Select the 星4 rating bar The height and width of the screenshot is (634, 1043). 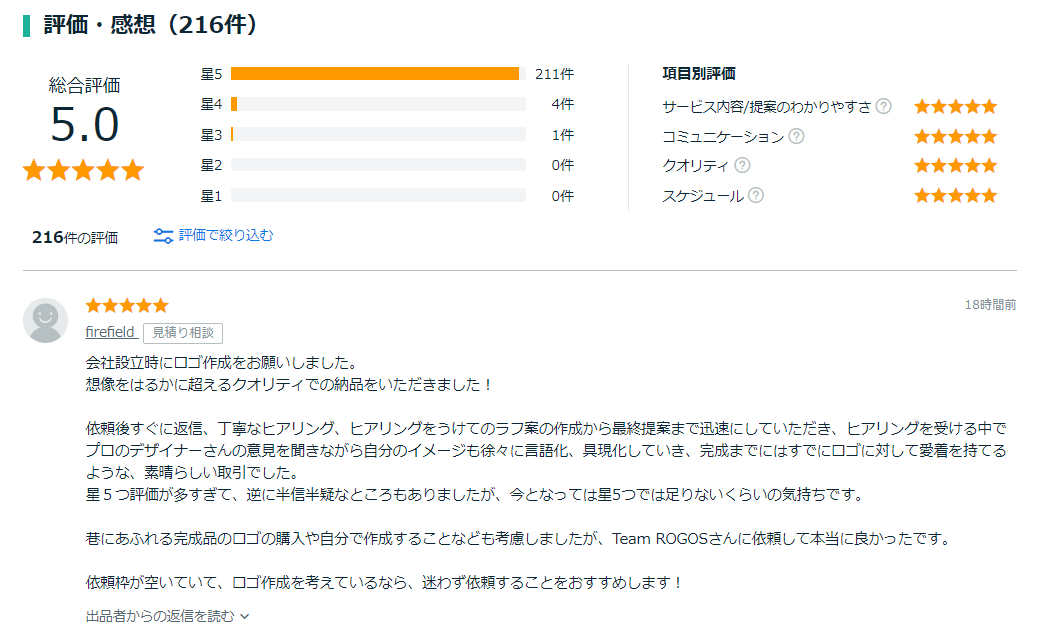(377, 104)
